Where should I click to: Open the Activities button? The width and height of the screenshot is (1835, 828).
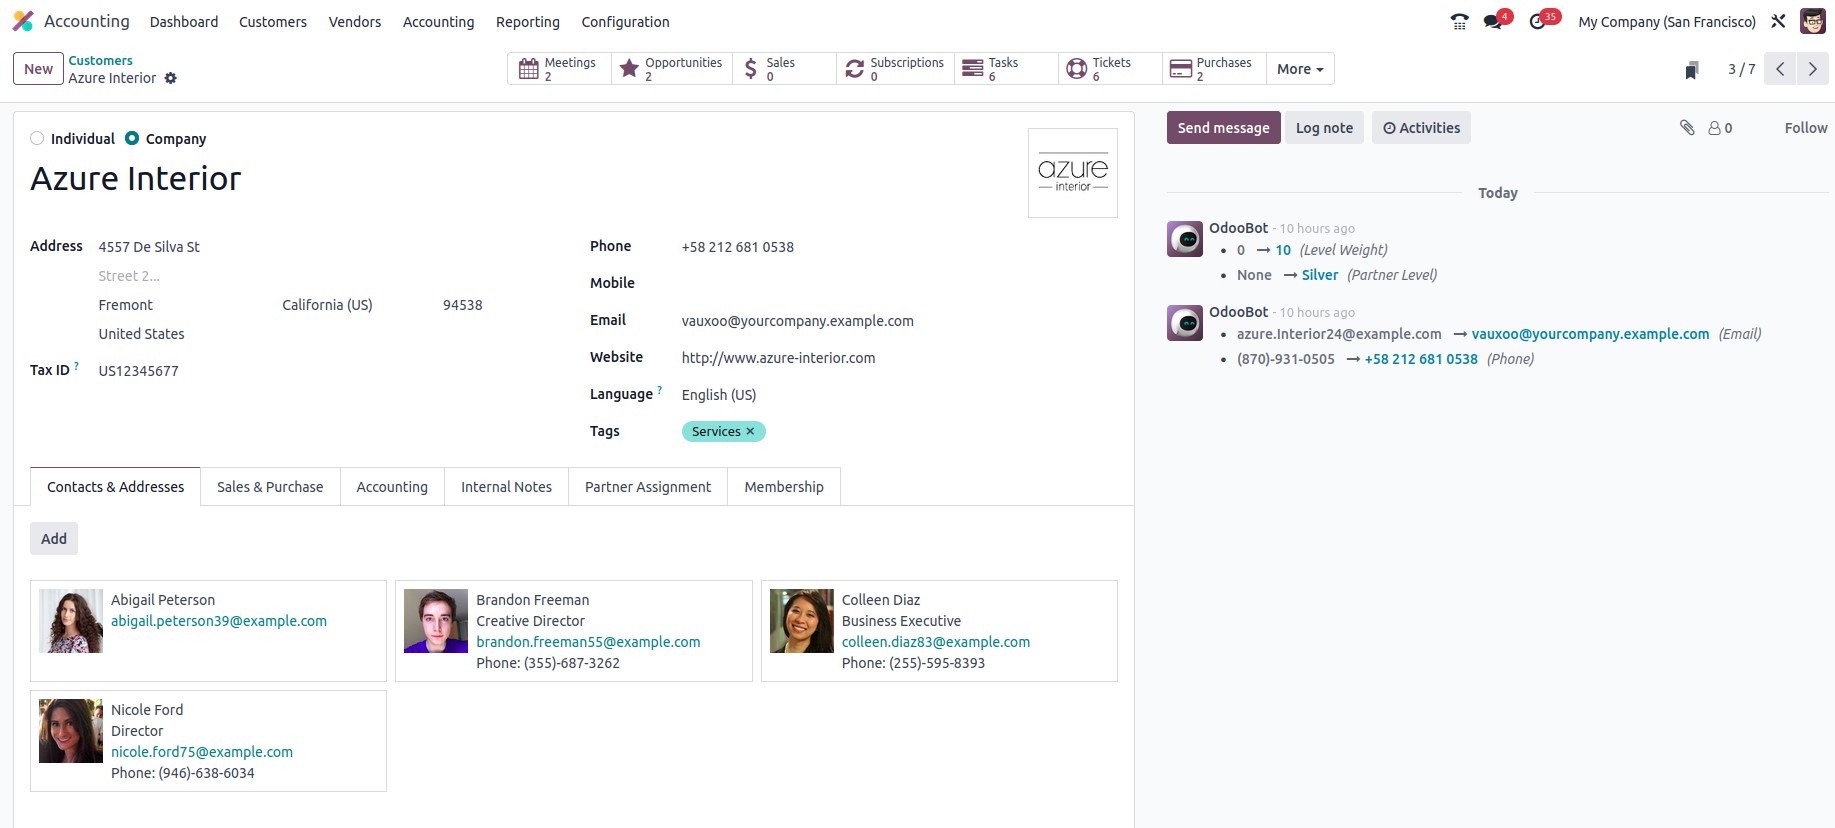pyautogui.click(x=1421, y=128)
